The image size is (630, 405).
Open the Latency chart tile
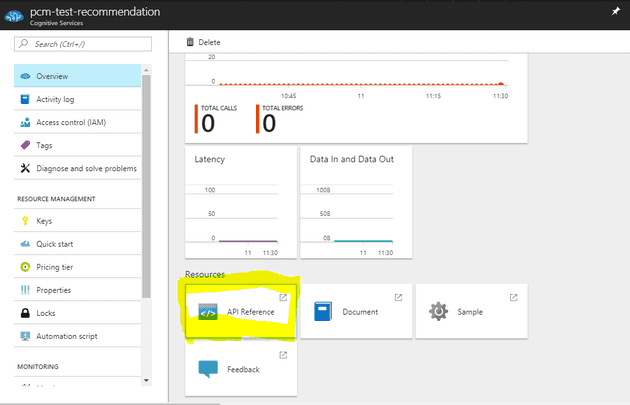tap(241, 202)
